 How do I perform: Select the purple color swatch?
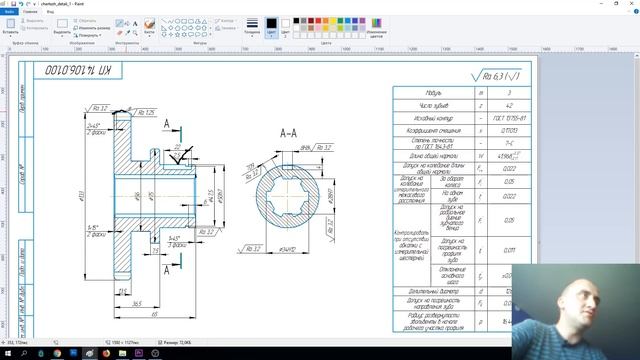[x=362, y=20]
